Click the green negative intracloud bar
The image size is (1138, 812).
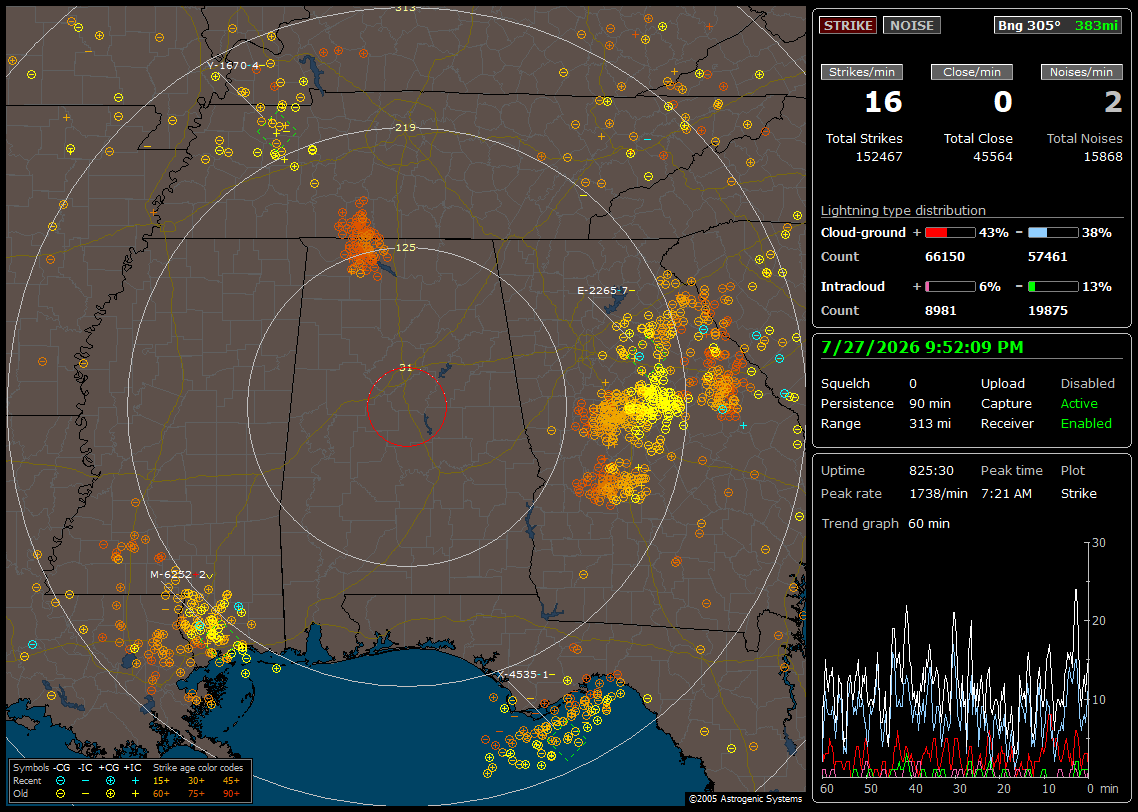coord(1053,287)
